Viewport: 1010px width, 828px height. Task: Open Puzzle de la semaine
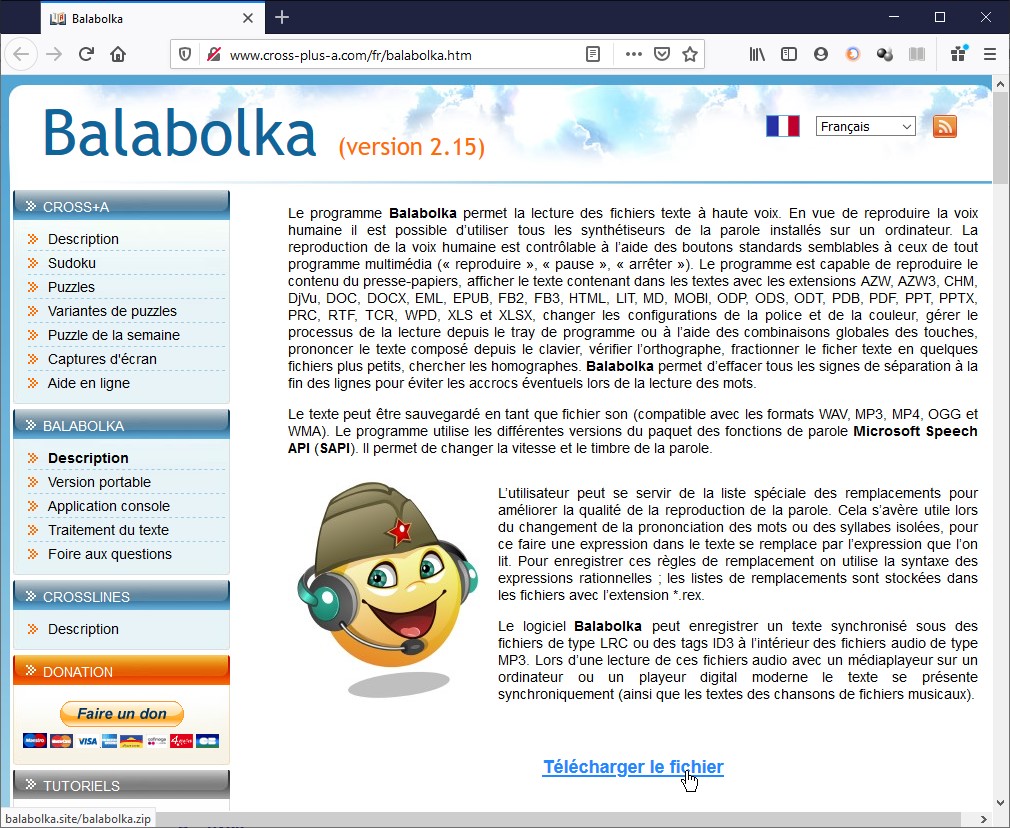[113, 335]
